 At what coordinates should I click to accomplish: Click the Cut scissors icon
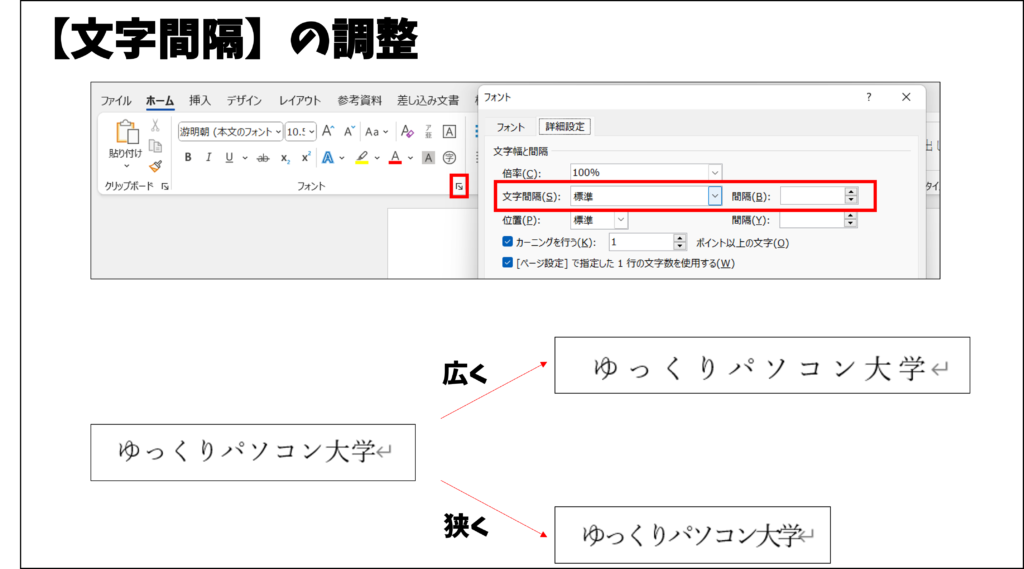pyautogui.click(x=155, y=126)
